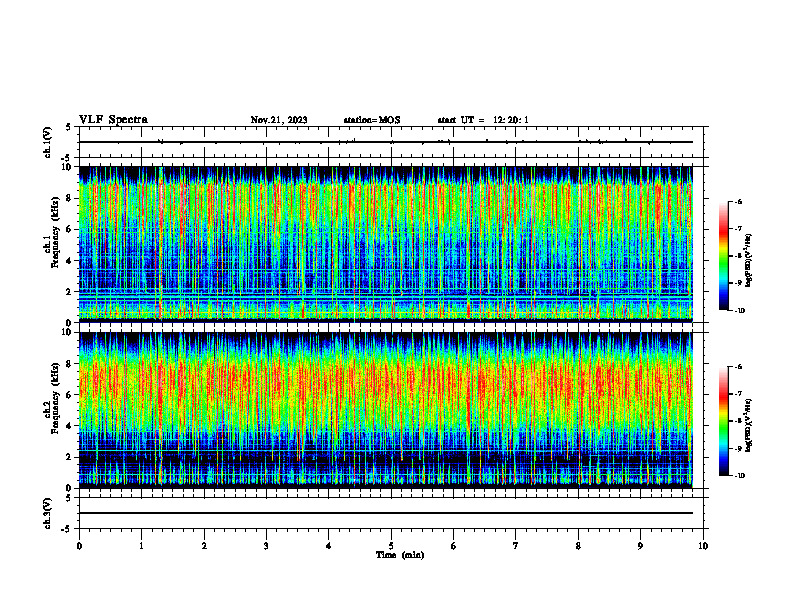The height and width of the screenshot is (612, 792).
Task: Select the "start UT = 12:20: 1" text
Action: [483, 120]
